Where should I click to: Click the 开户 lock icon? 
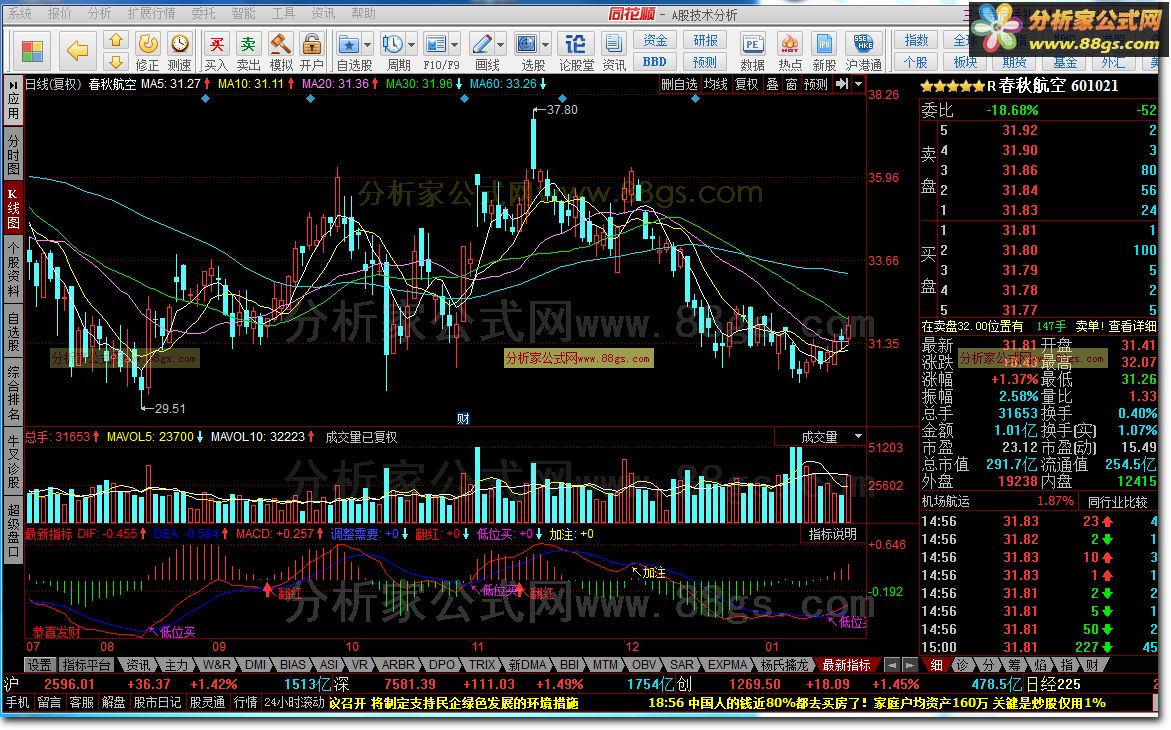click(x=312, y=52)
